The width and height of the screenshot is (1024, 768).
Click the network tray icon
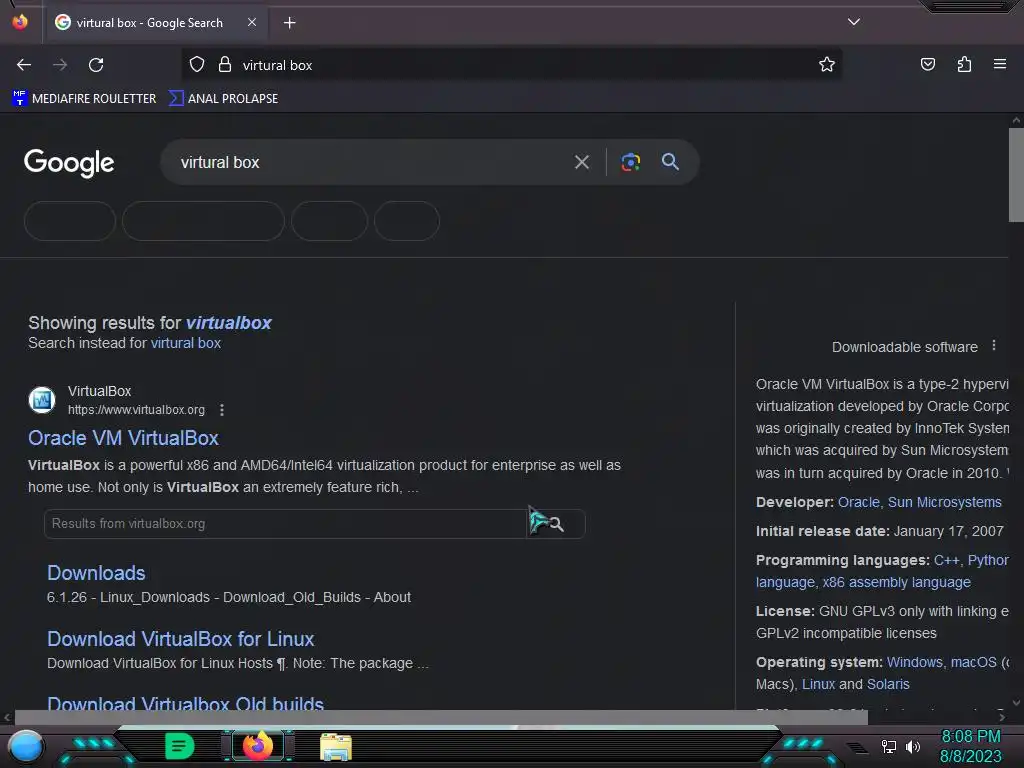(x=888, y=746)
